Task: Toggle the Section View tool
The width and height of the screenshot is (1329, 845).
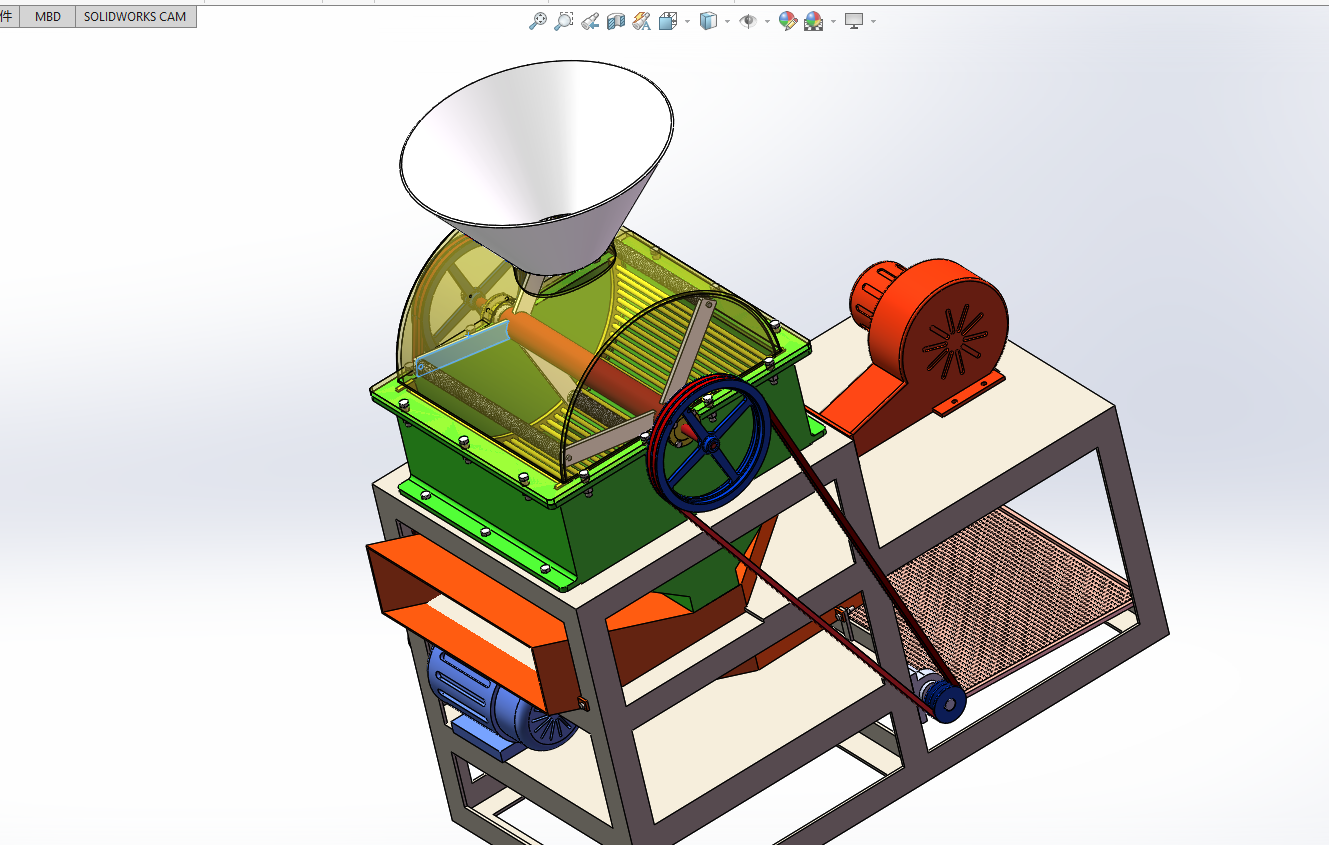Action: (x=616, y=20)
